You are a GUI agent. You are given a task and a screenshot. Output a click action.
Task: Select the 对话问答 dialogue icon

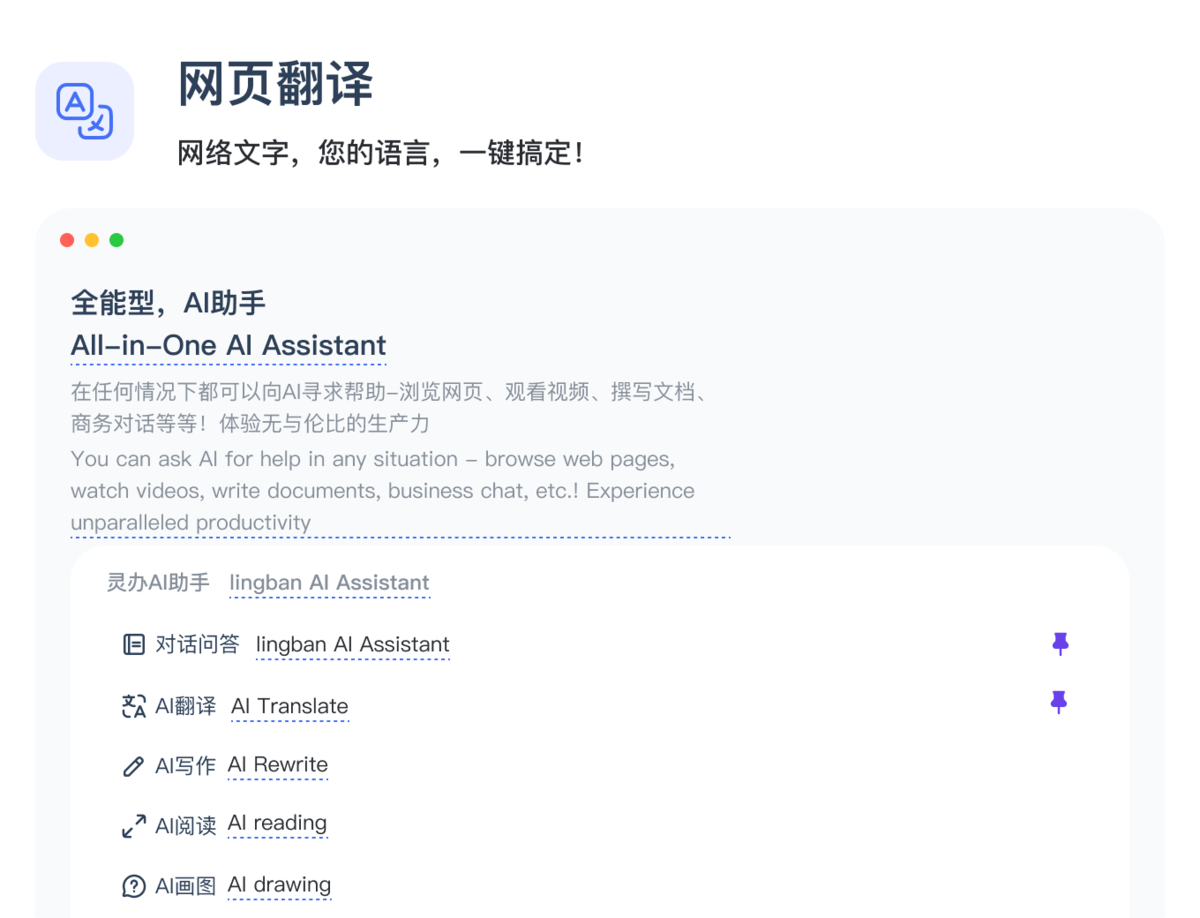pyautogui.click(x=133, y=644)
